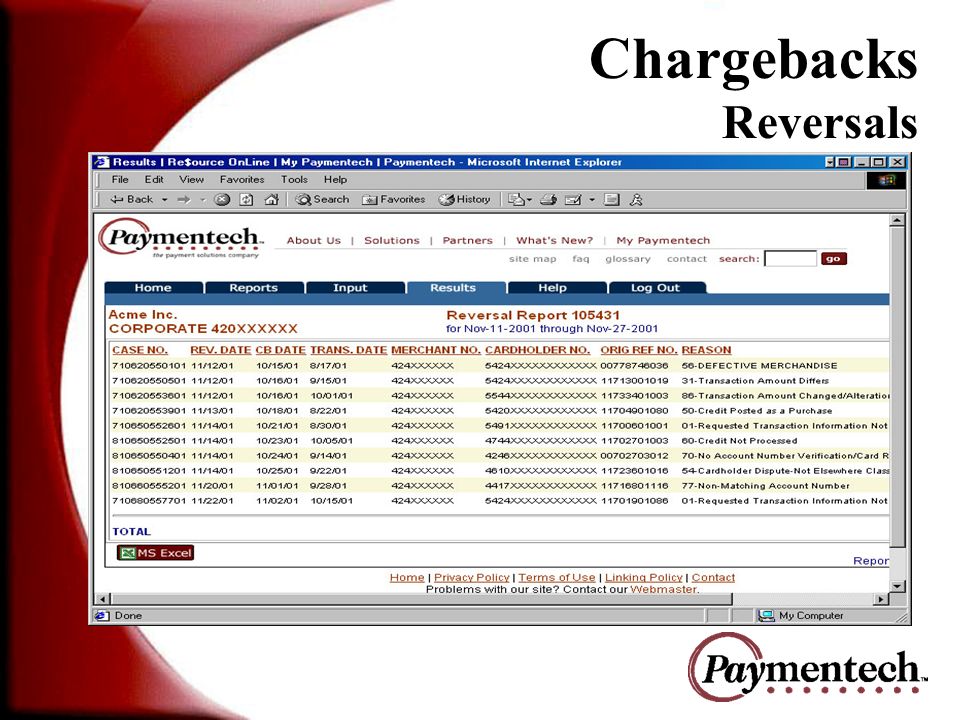Click the Mail toolbar icon

pyautogui.click(x=516, y=200)
